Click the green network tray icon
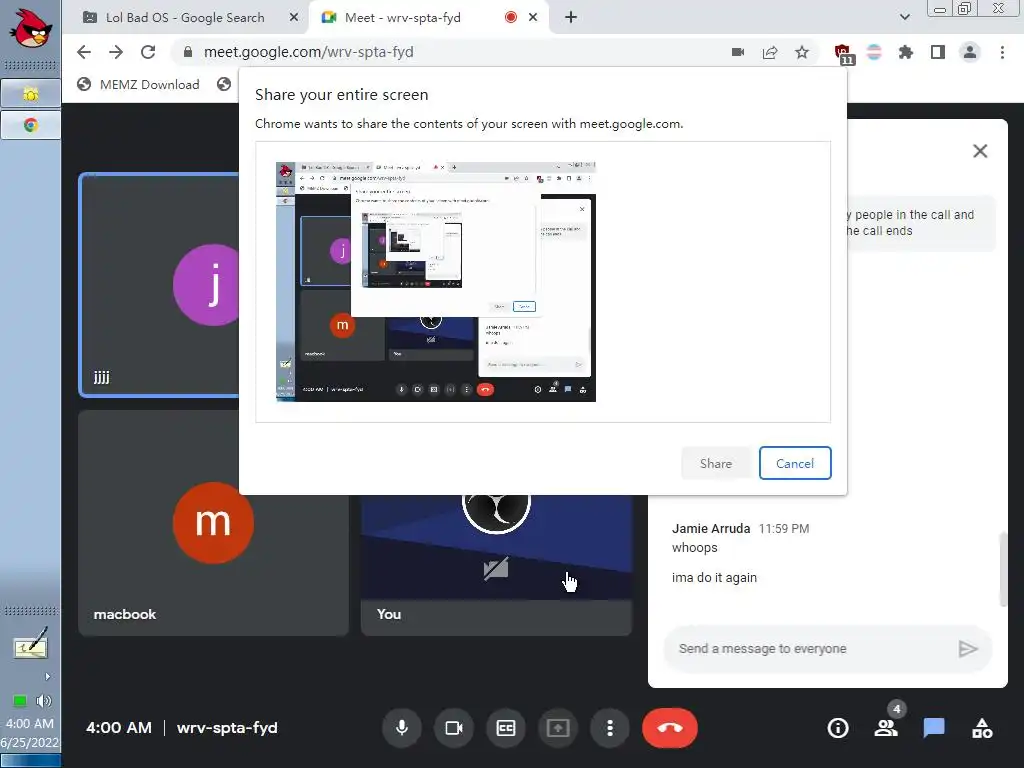 [20, 701]
